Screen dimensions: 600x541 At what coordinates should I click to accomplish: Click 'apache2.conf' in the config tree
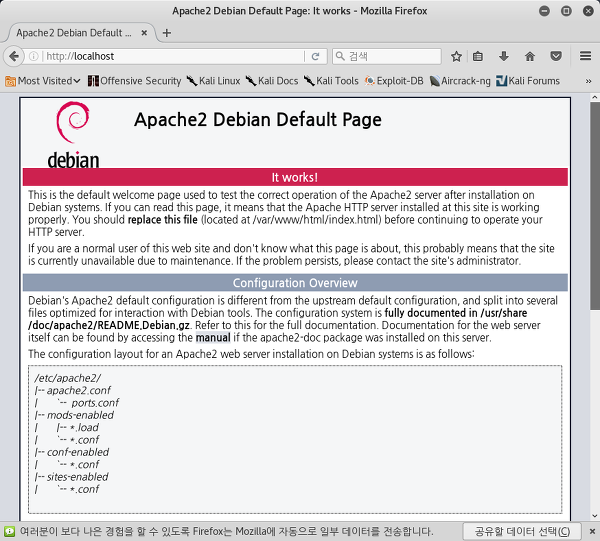(x=79, y=390)
